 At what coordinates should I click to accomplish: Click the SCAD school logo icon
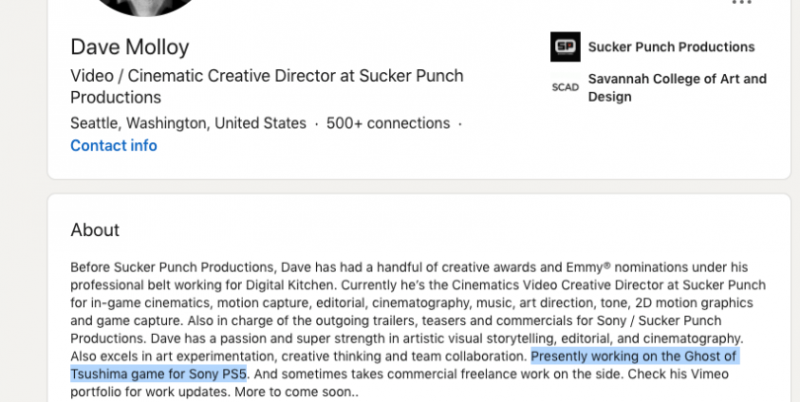pyautogui.click(x=565, y=87)
